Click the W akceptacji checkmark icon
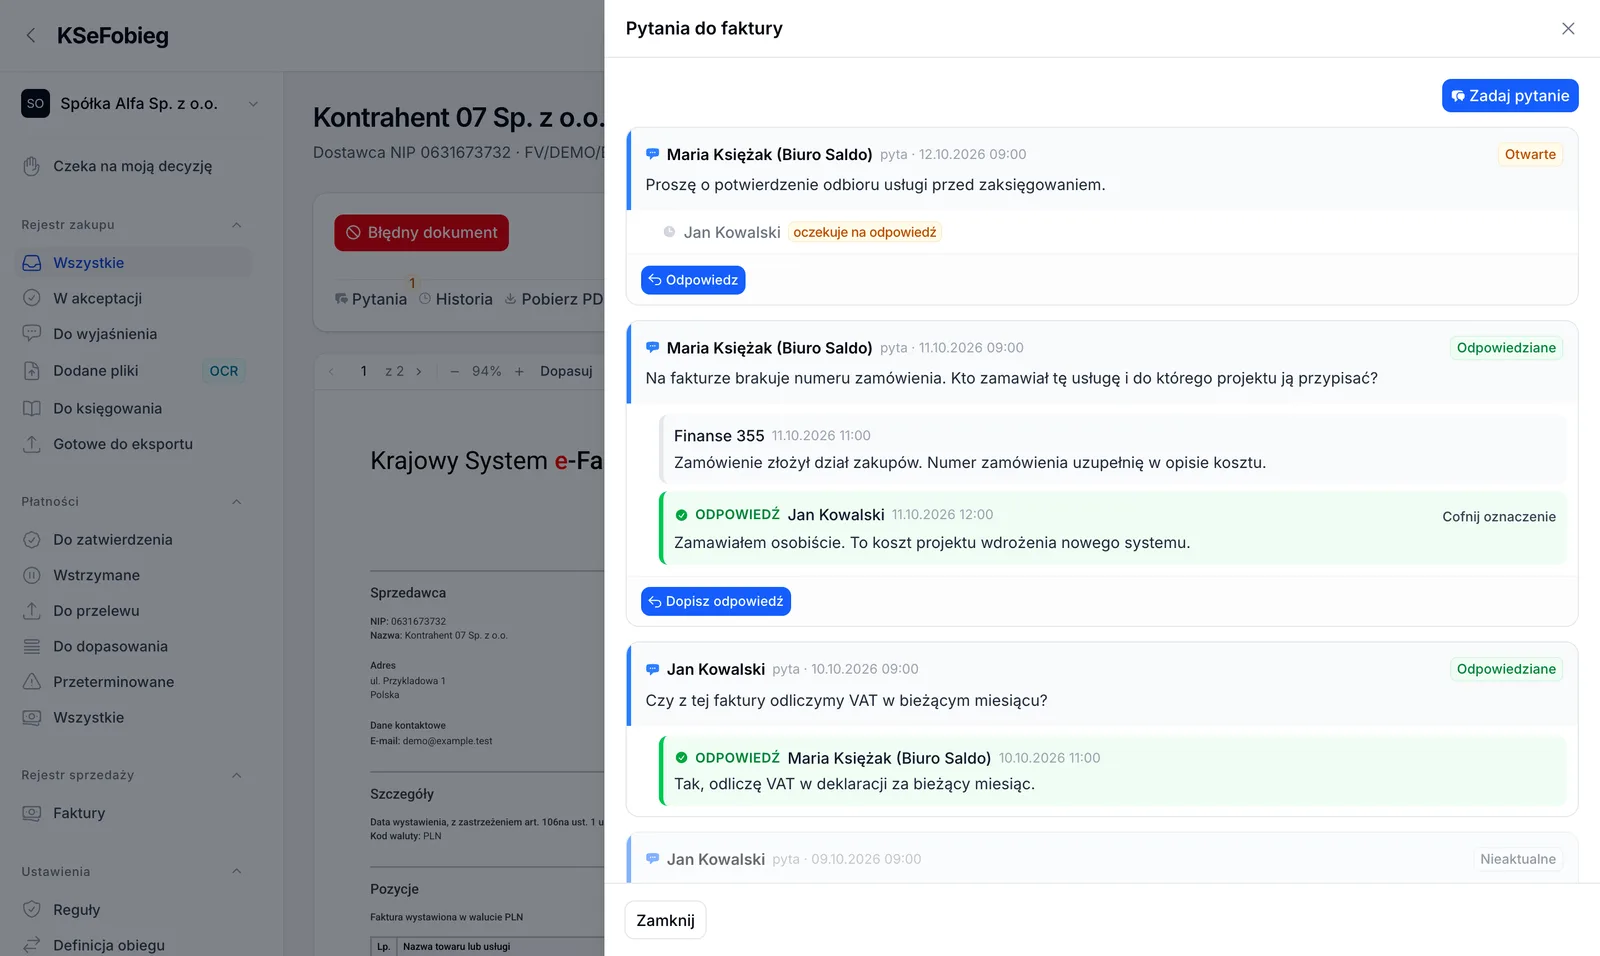The height and width of the screenshot is (956, 1600). click(x=32, y=298)
